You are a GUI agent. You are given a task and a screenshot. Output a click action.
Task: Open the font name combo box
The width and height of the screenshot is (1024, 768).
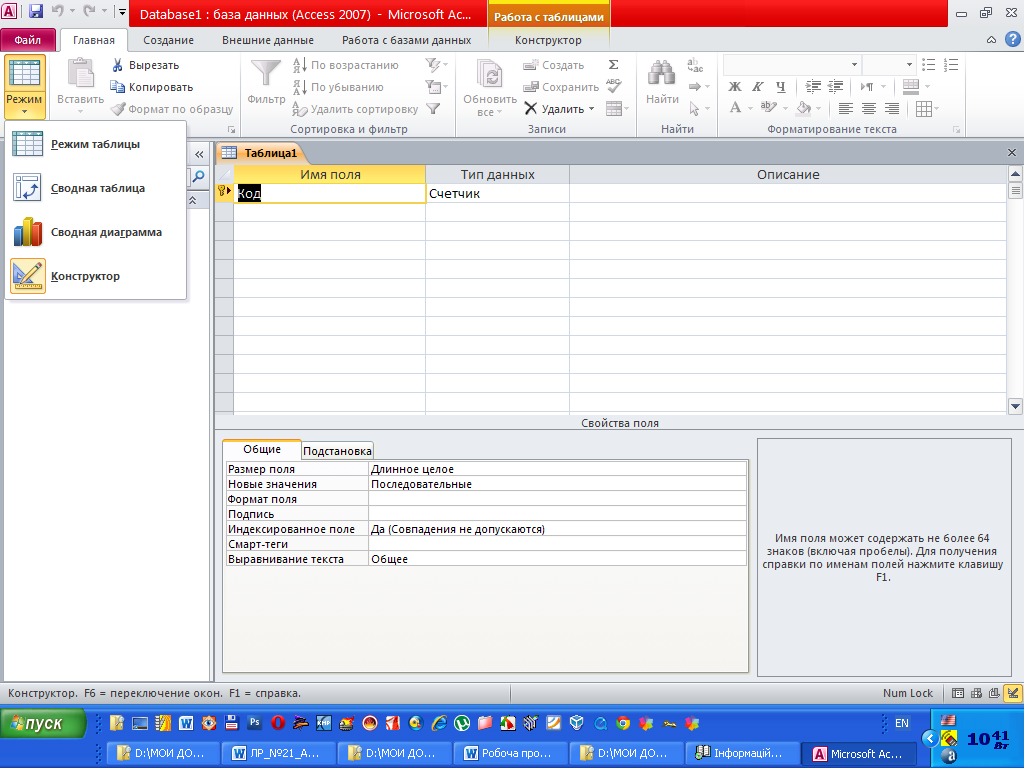pos(792,65)
